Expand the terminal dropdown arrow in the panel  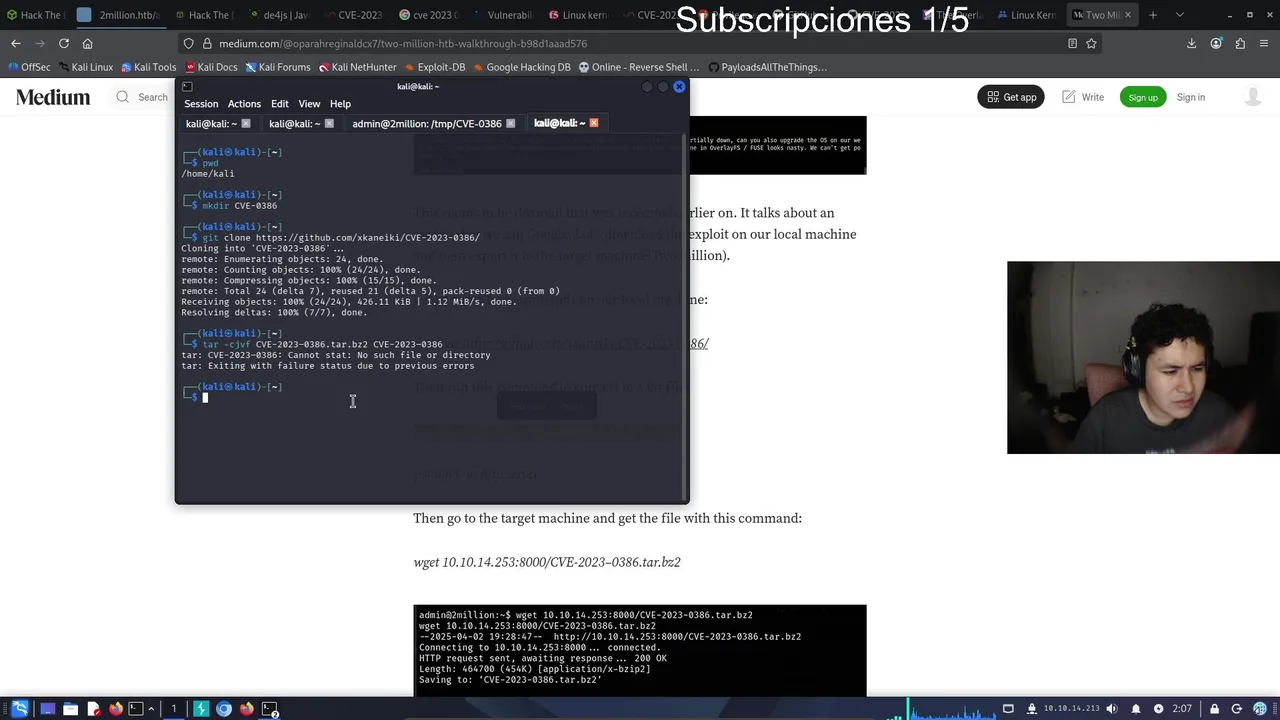click(151, 709)
